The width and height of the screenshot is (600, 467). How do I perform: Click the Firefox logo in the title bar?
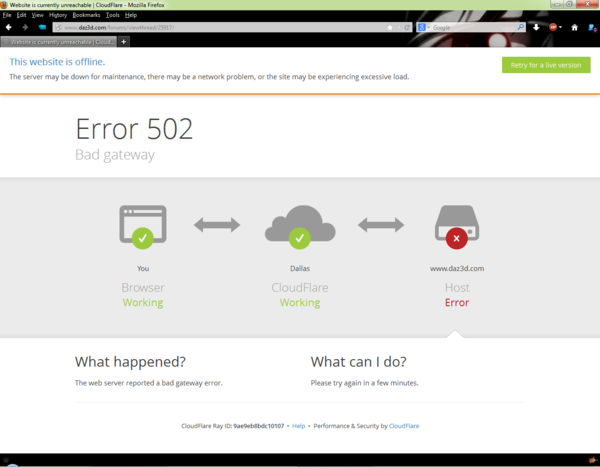(x=4, y=5)
